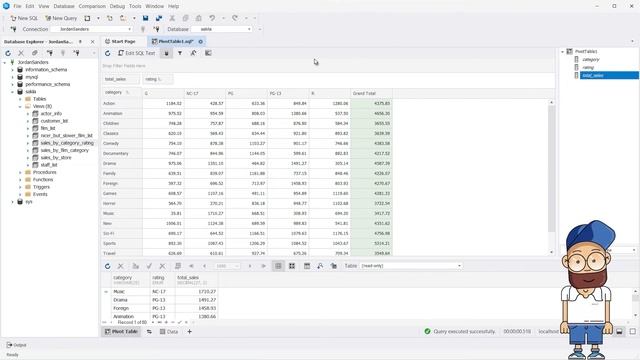Screen dimensions: 640x360
Task: Select the Triggers folder
Action: coord(41,187)
